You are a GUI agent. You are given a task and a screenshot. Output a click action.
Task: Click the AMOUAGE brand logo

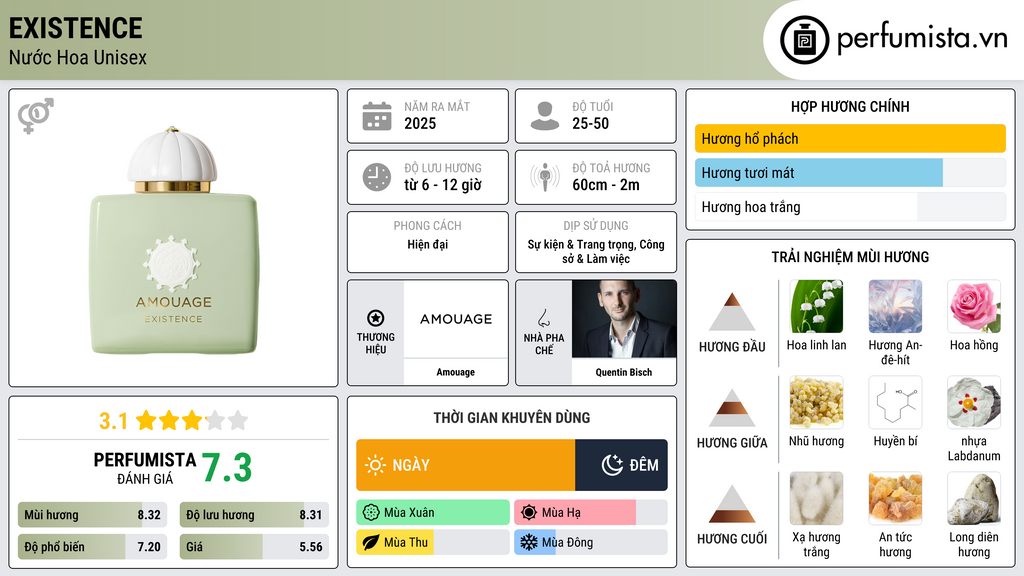[x=456, y=319]
